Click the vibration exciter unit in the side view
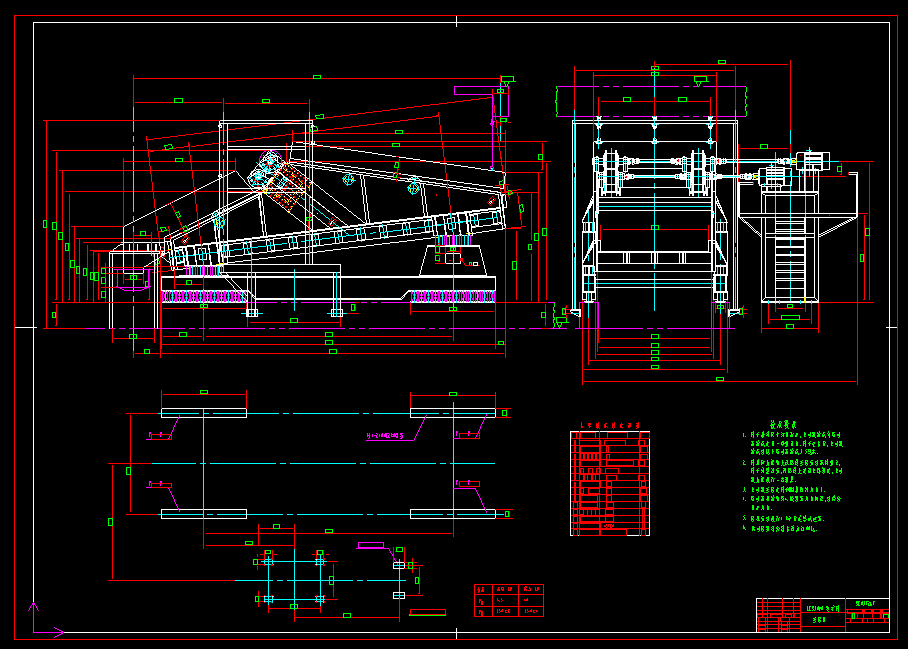 [x=276, y=179]
